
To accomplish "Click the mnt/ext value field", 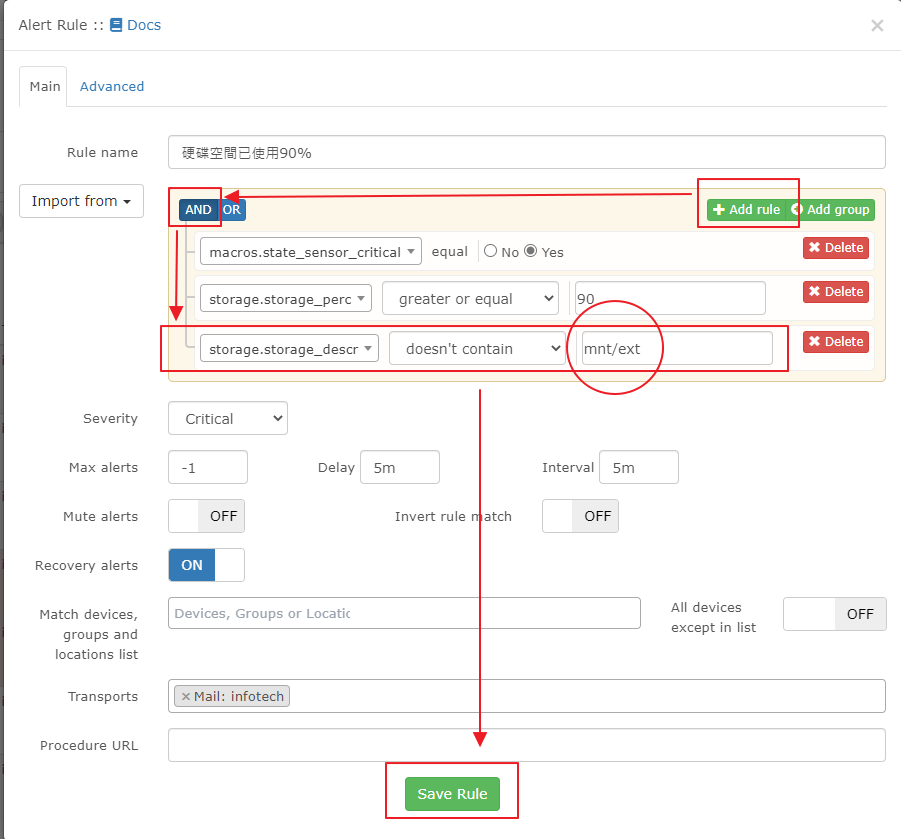I will (677, 348).
